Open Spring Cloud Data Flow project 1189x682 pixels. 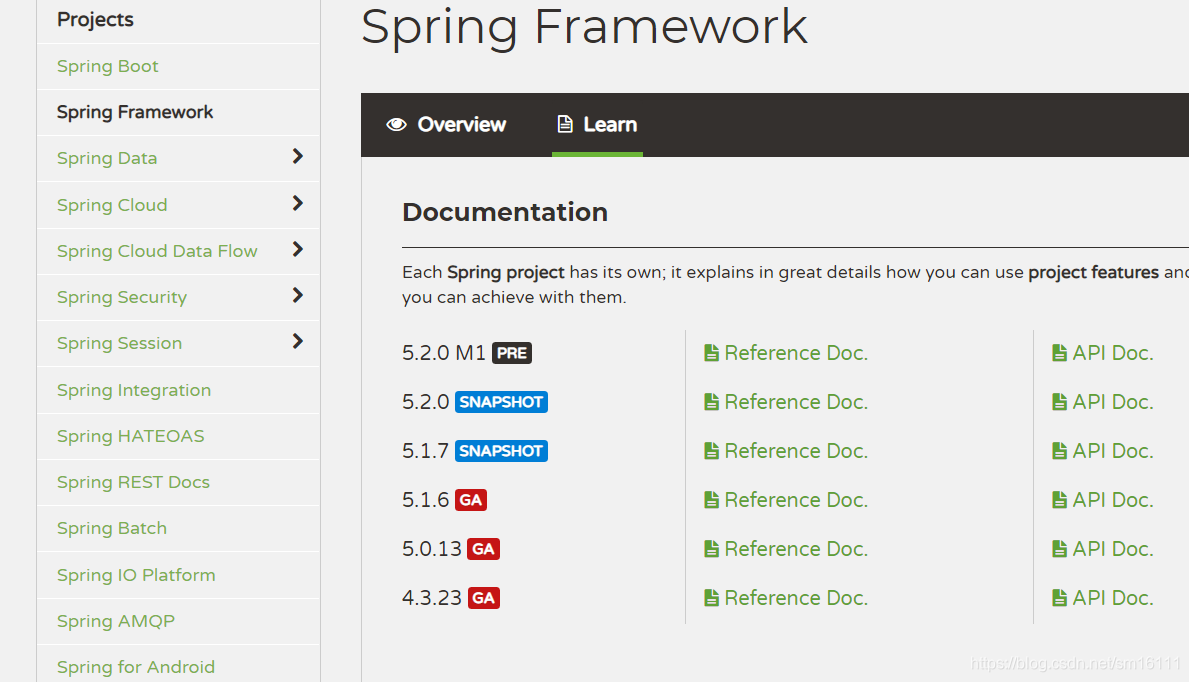pos(157,251)
